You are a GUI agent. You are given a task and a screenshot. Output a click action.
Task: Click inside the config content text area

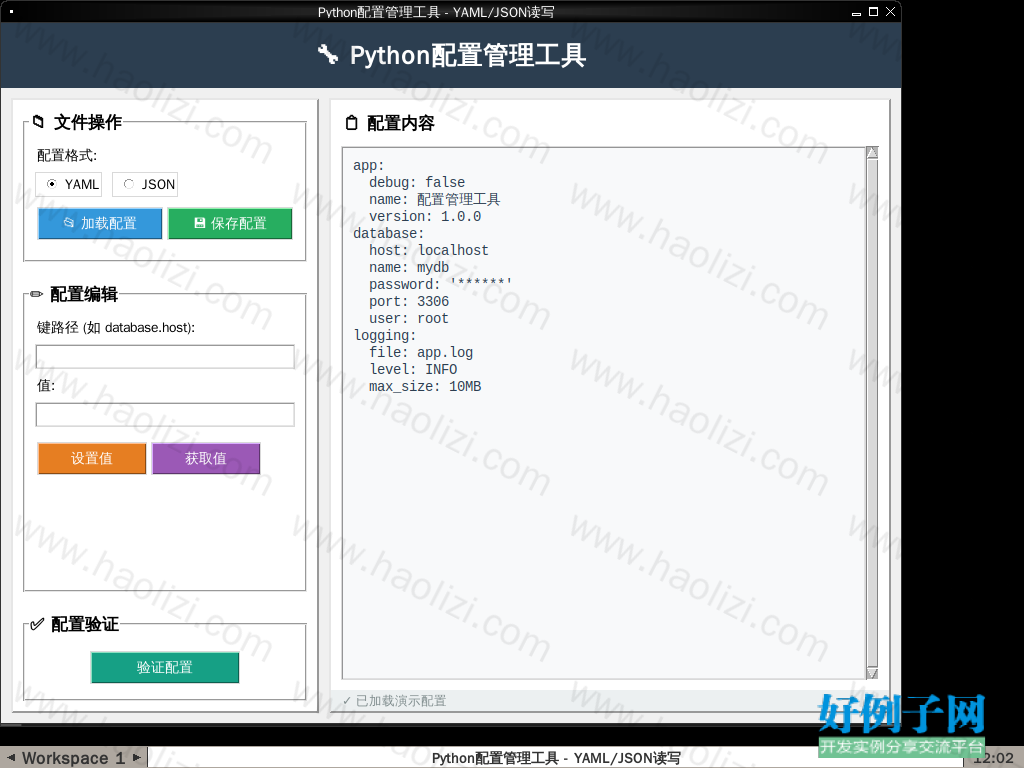click(605, 413)
